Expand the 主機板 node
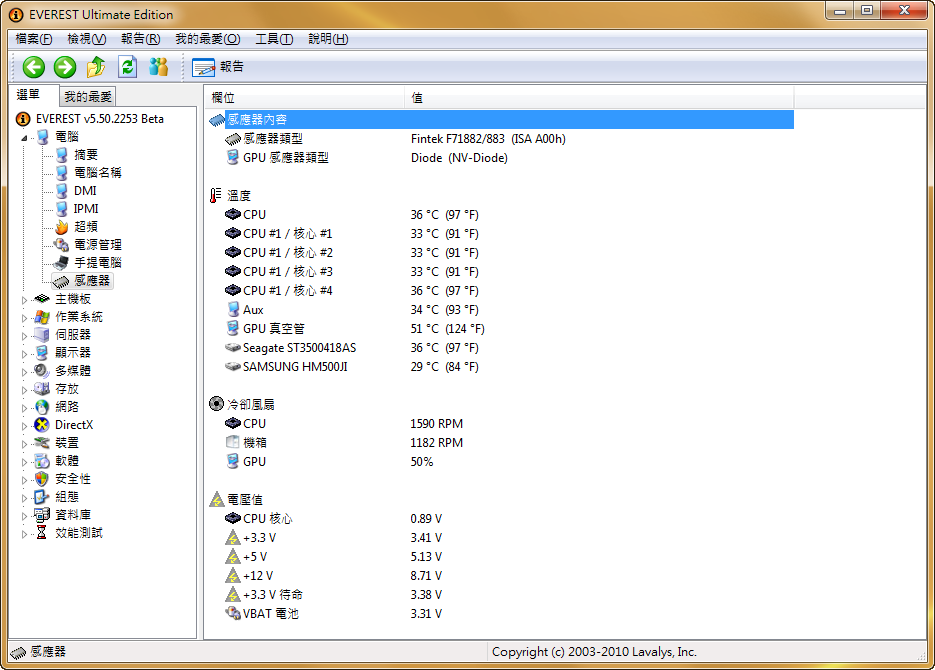The height and width of the screenshot is (670, 935). pyautogui.click(x=24, y=300)
